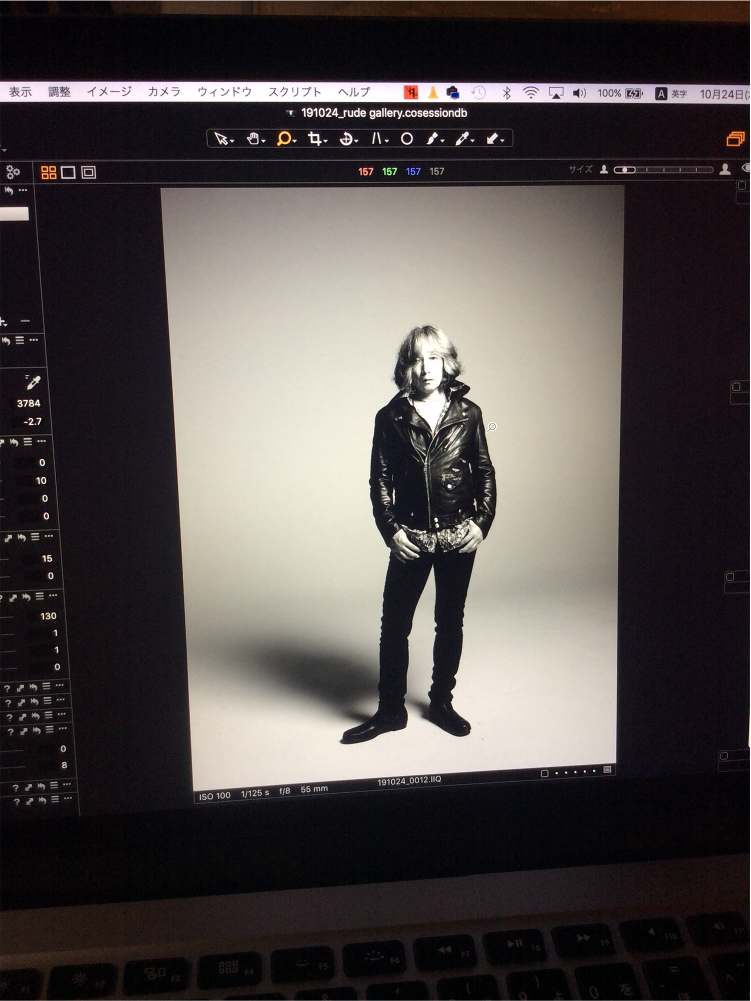Adjust the サイズ thumbnail size slider

coord(664,170)
